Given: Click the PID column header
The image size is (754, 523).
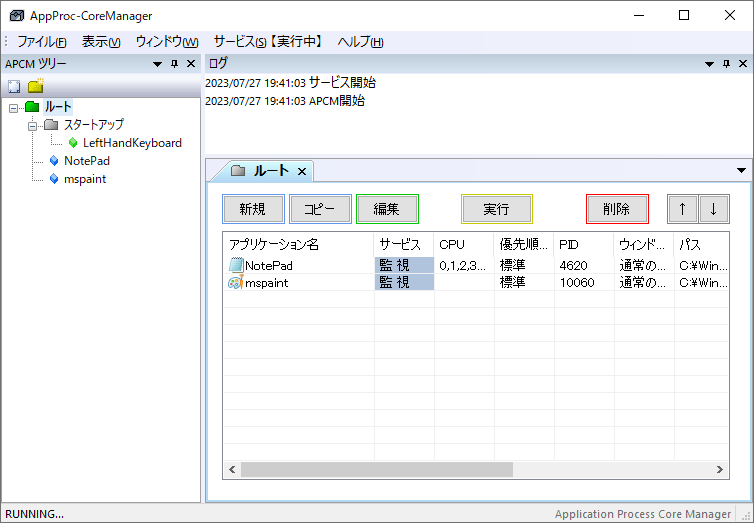Looking at the screenshot, I should pyautogui.click(x=583, y=244).
